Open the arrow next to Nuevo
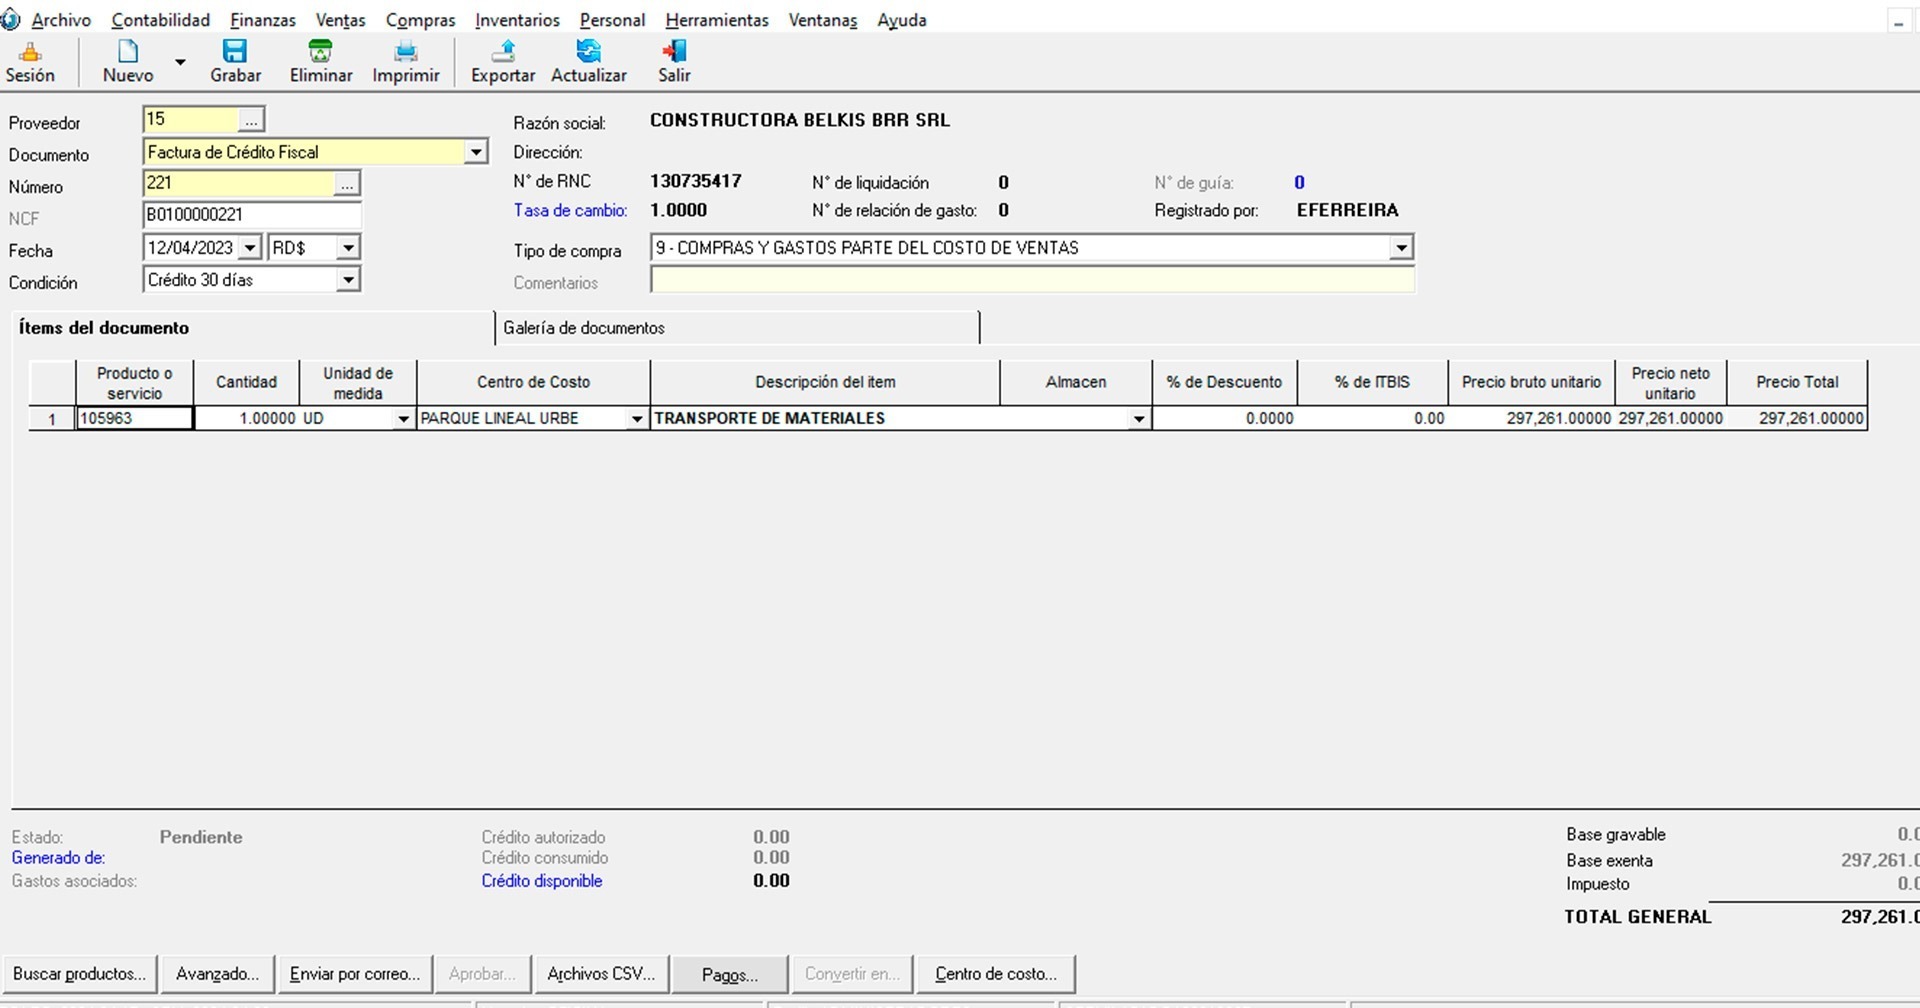This screenshot has width=1920, height=1008. coord(180,62)
